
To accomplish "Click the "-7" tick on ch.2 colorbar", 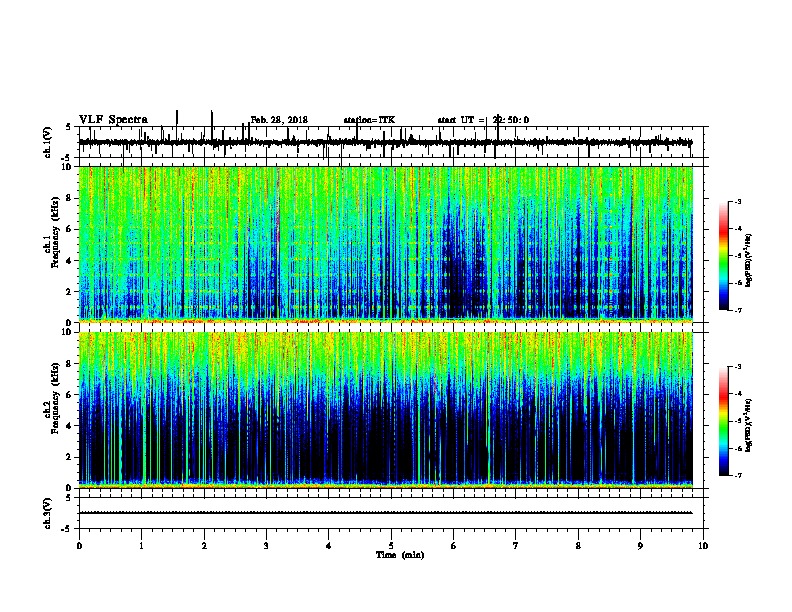I will click(737, 476).
